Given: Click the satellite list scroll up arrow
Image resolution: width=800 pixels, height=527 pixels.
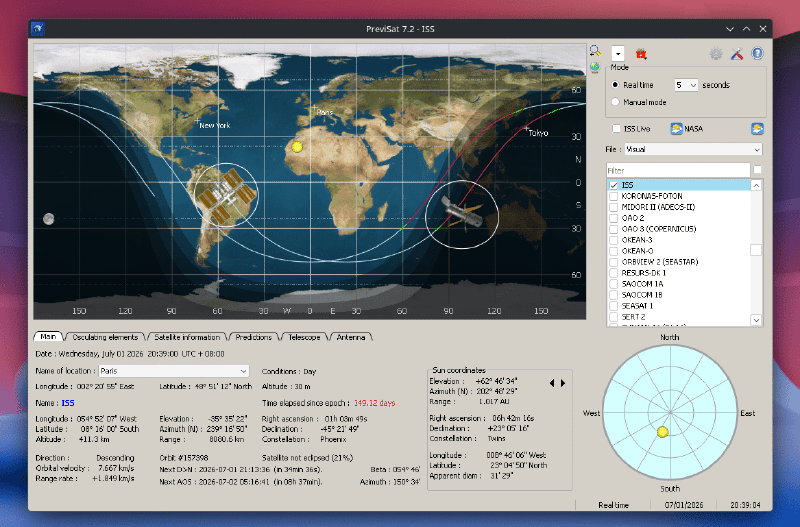Looking at the screenshot, I should tap(756, 185).
